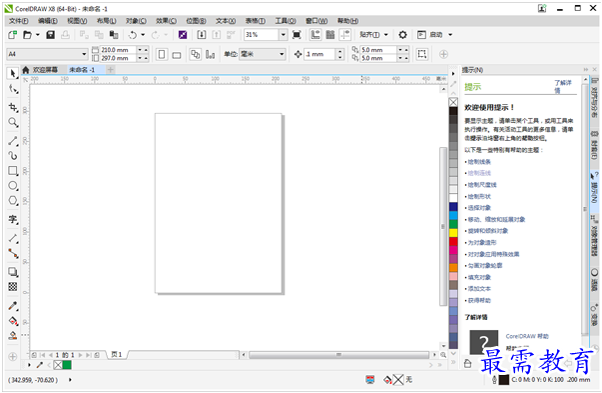The height and width of the screenshot is (393, 602).
Task: Select the Pick tool in toolbox
Action: pos(13,73)
